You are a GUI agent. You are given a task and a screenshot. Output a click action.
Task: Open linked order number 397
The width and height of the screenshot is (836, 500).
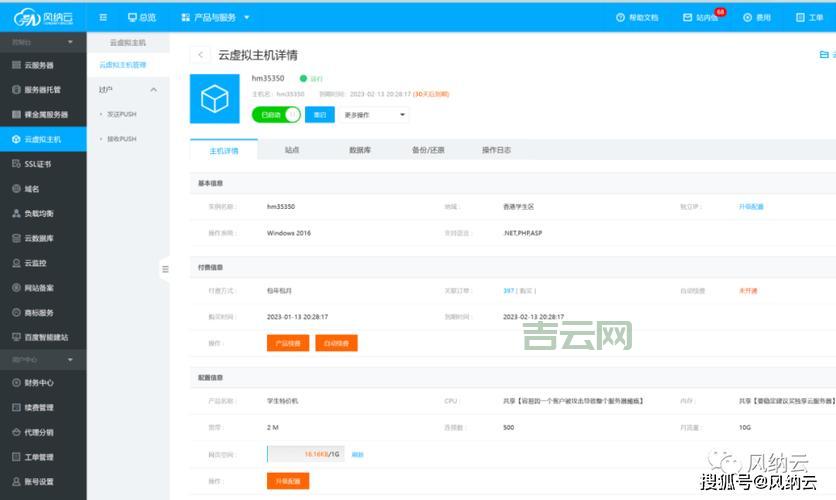tap(509, 291)
